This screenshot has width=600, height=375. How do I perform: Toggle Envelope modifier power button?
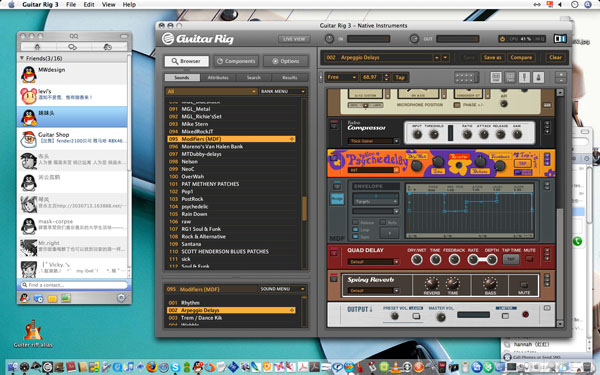[337, 186]
